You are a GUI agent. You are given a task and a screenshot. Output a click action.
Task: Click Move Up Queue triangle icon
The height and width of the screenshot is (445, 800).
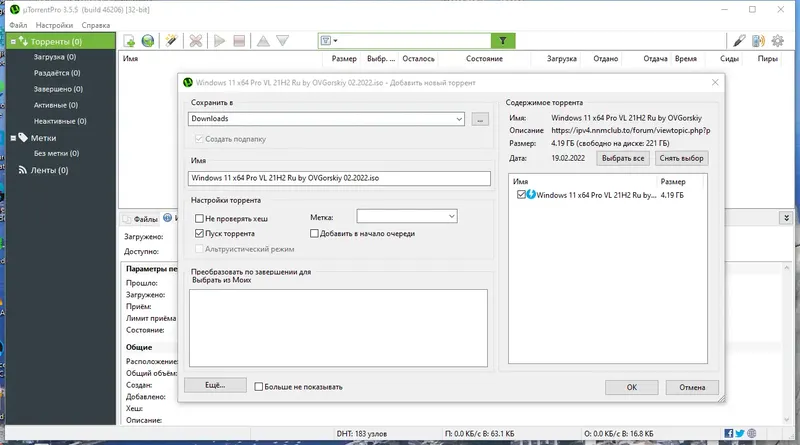coord(263,41)
